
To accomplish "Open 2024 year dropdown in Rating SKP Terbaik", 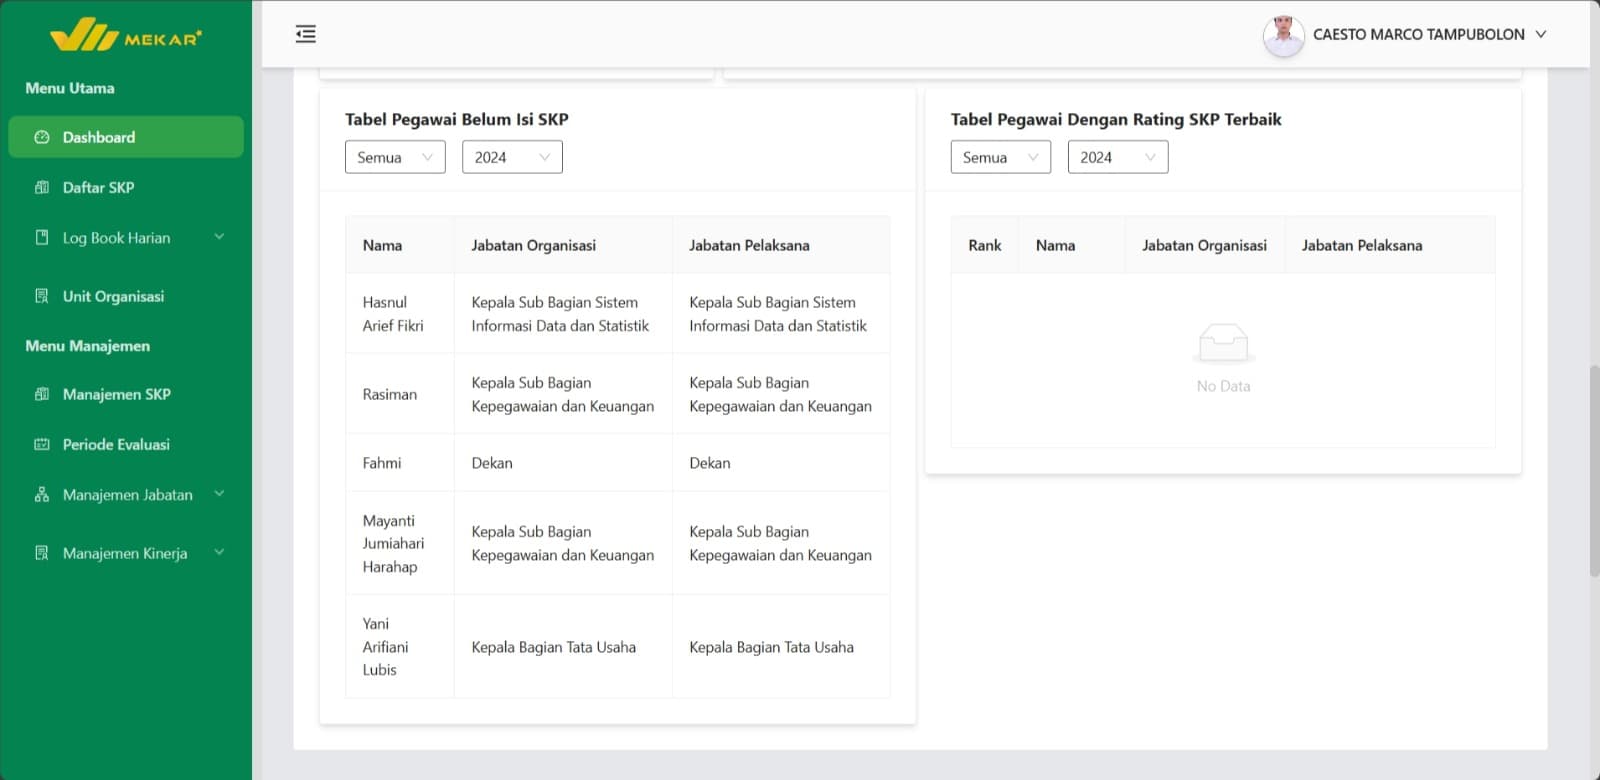I will pyautogui.click(x=1117, y=157).
